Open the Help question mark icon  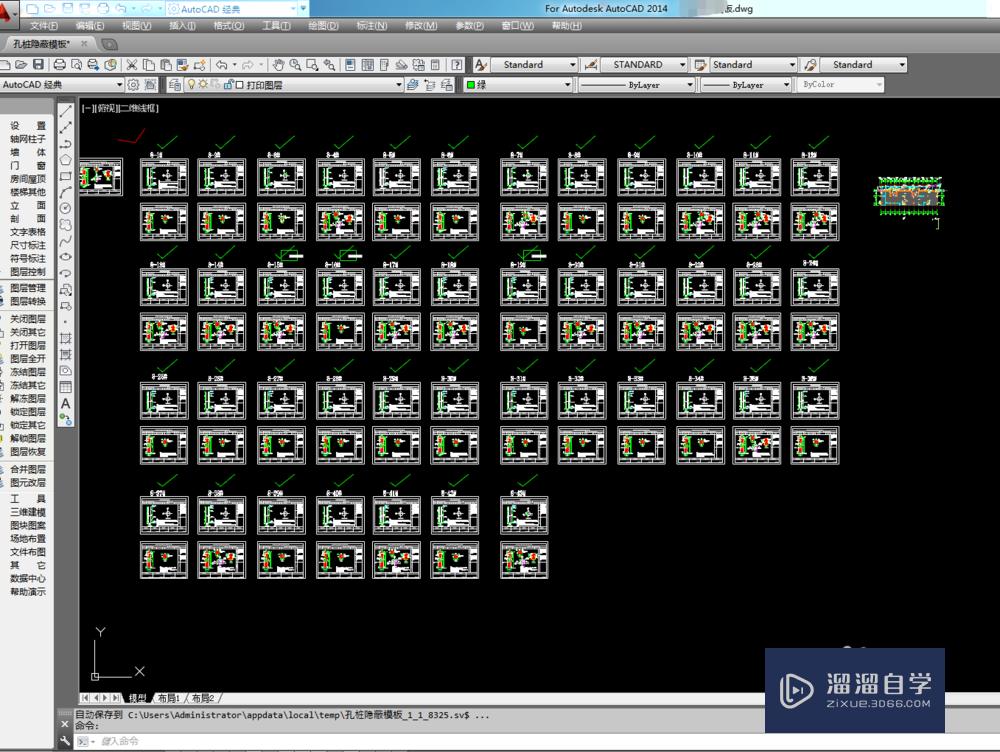(457, 64)
